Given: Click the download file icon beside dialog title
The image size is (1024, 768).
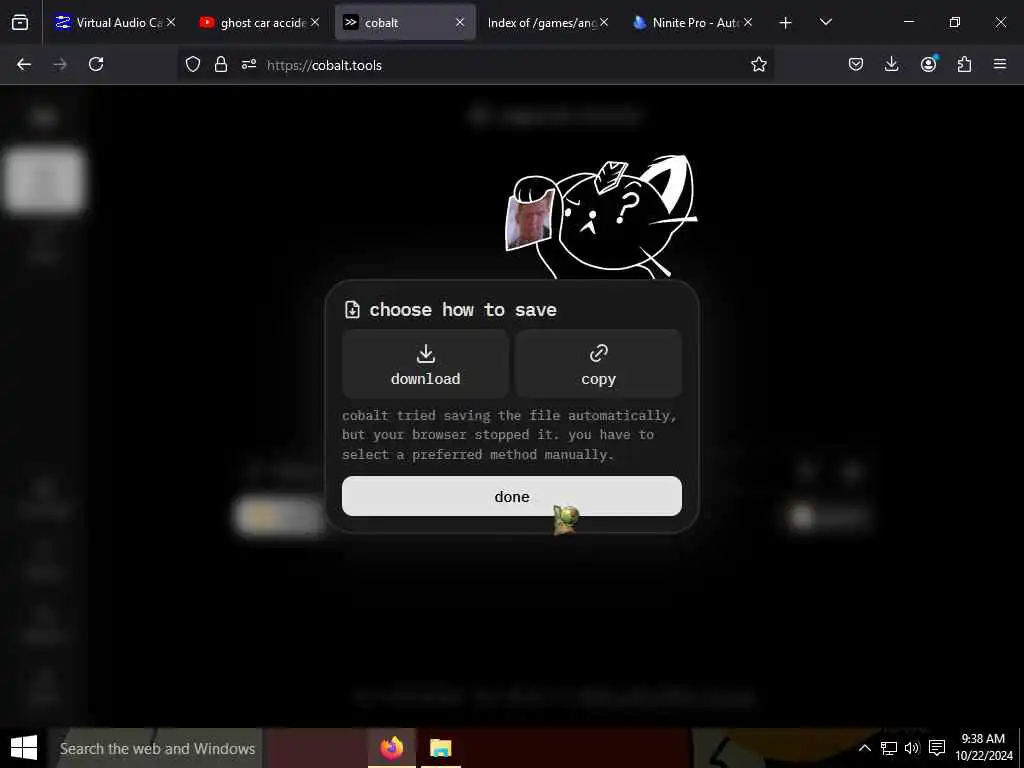Looking at the screenshot, I should tap(352, 310).
